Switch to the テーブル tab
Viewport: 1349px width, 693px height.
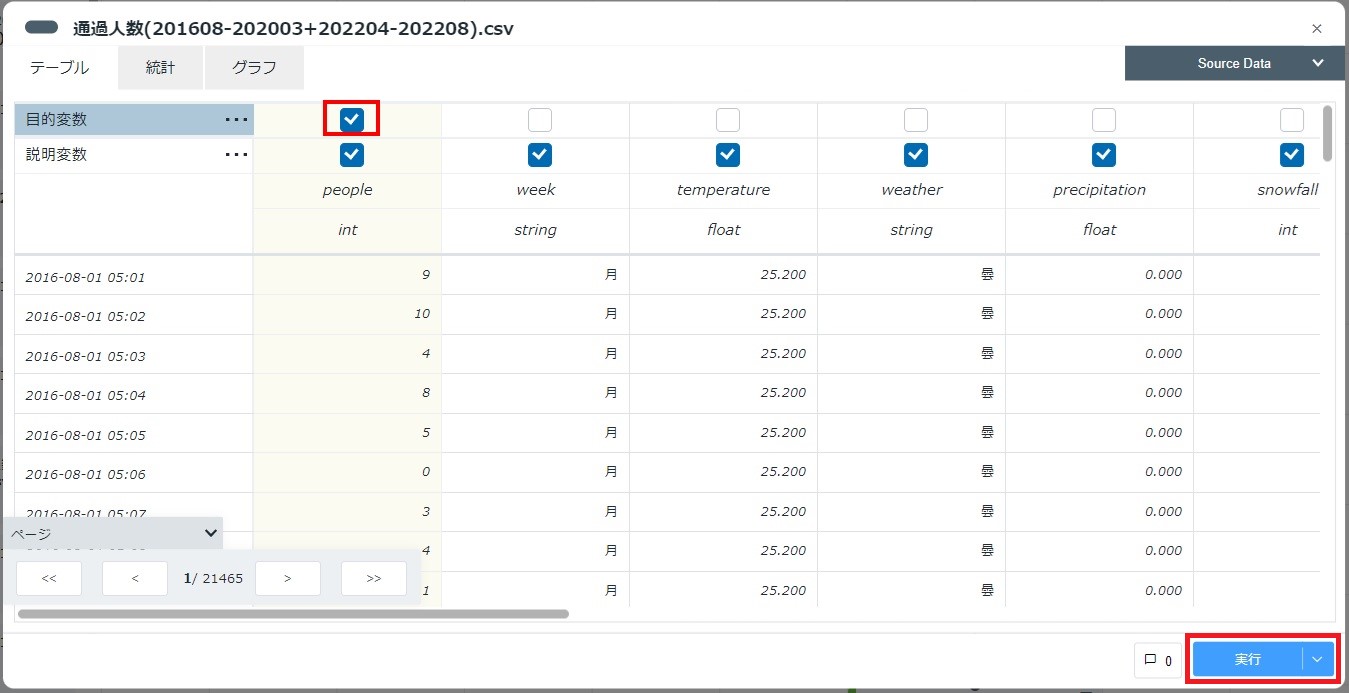click(x=59, y=68)
